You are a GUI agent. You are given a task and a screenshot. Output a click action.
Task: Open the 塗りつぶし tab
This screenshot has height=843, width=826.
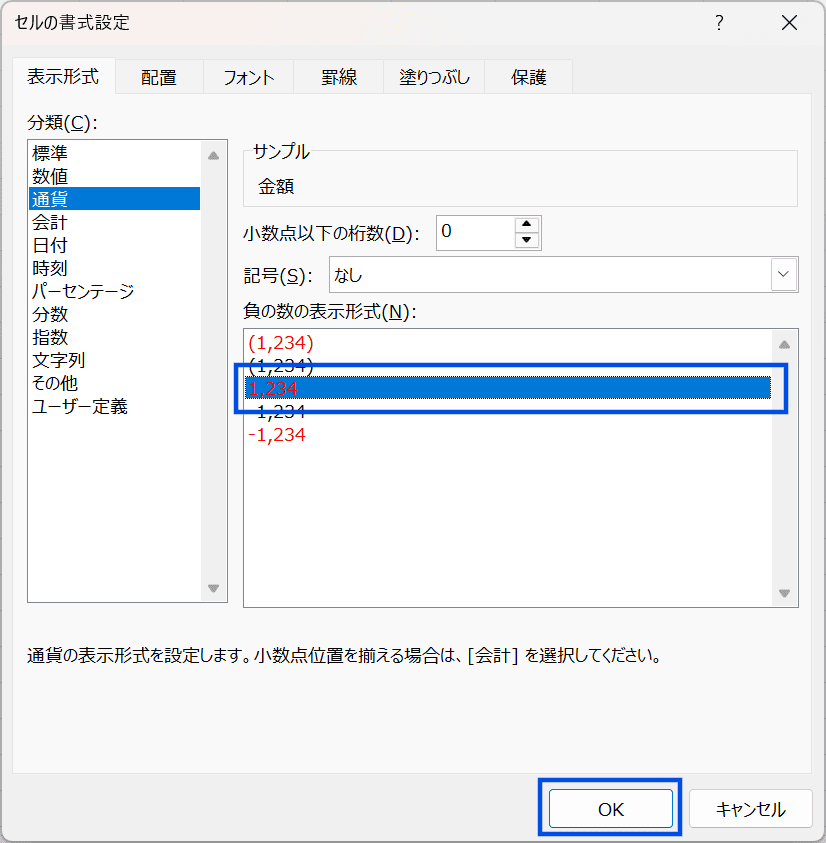(x=434, y=77)
